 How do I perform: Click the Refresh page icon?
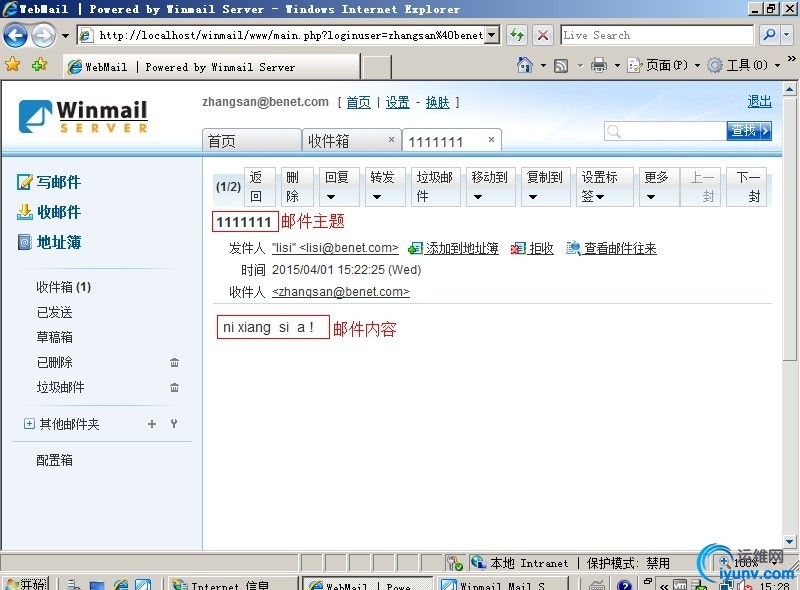[517, 35]
